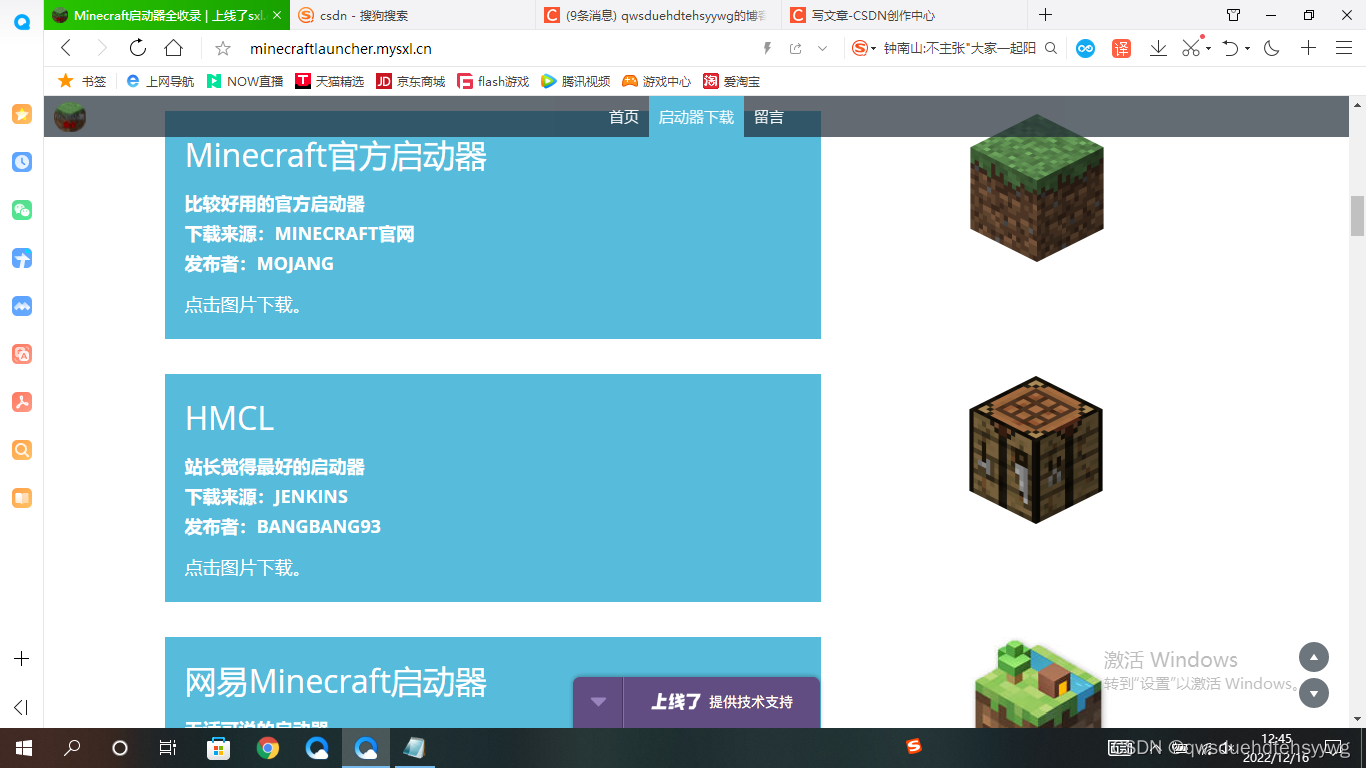This screenshot has width=1366, height=768.
Task: Click the 上线了 提供技术支持 banner
Action: 722,702
